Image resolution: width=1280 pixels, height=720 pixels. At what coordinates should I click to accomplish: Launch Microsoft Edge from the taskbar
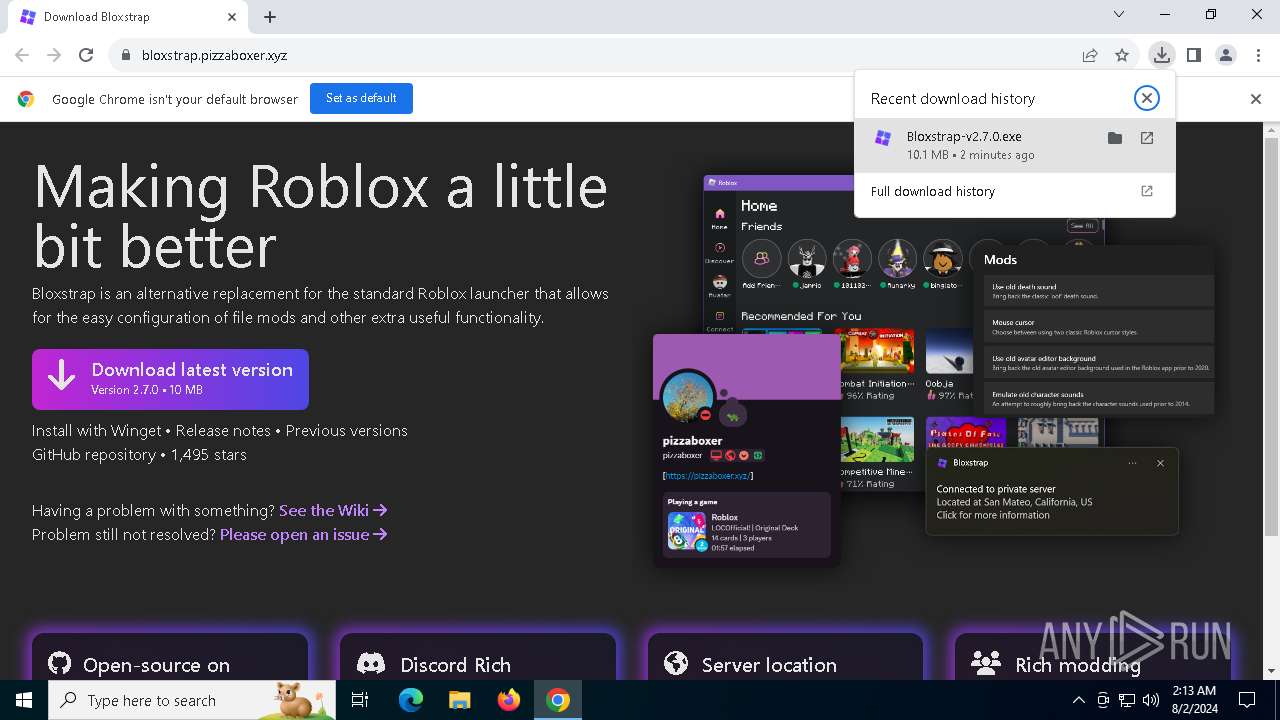pyautogui.click(x=411, y=700)
